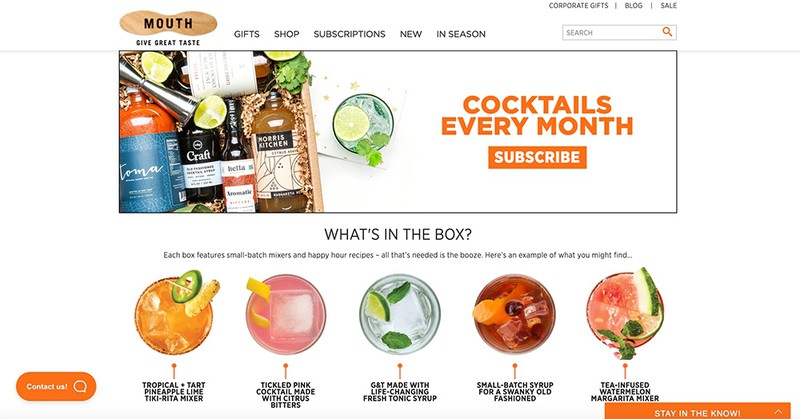Open the IN SEASON menu
Screen dimensions: 800x419
click(461, 34)
